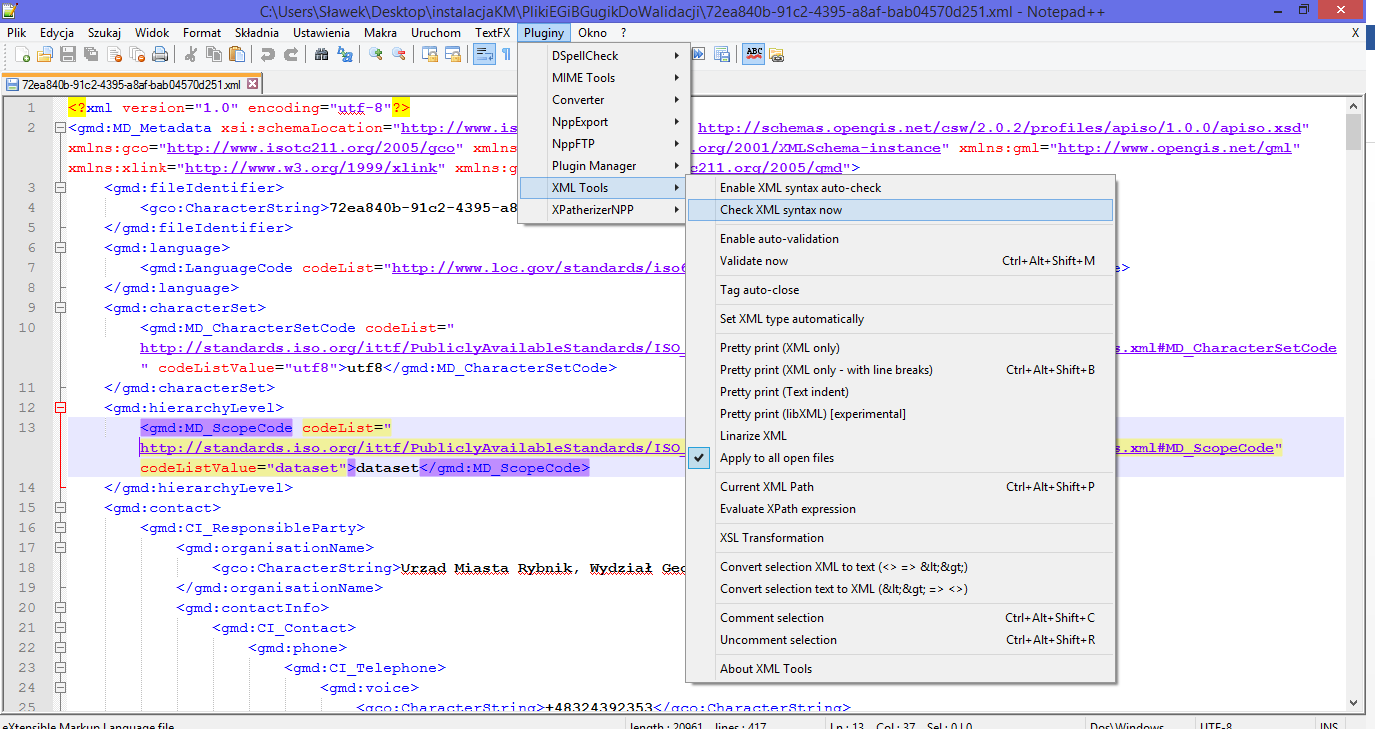Collapse gmd:contact fold on line 15
The image size is (1375, 729).
coord(60,508)
